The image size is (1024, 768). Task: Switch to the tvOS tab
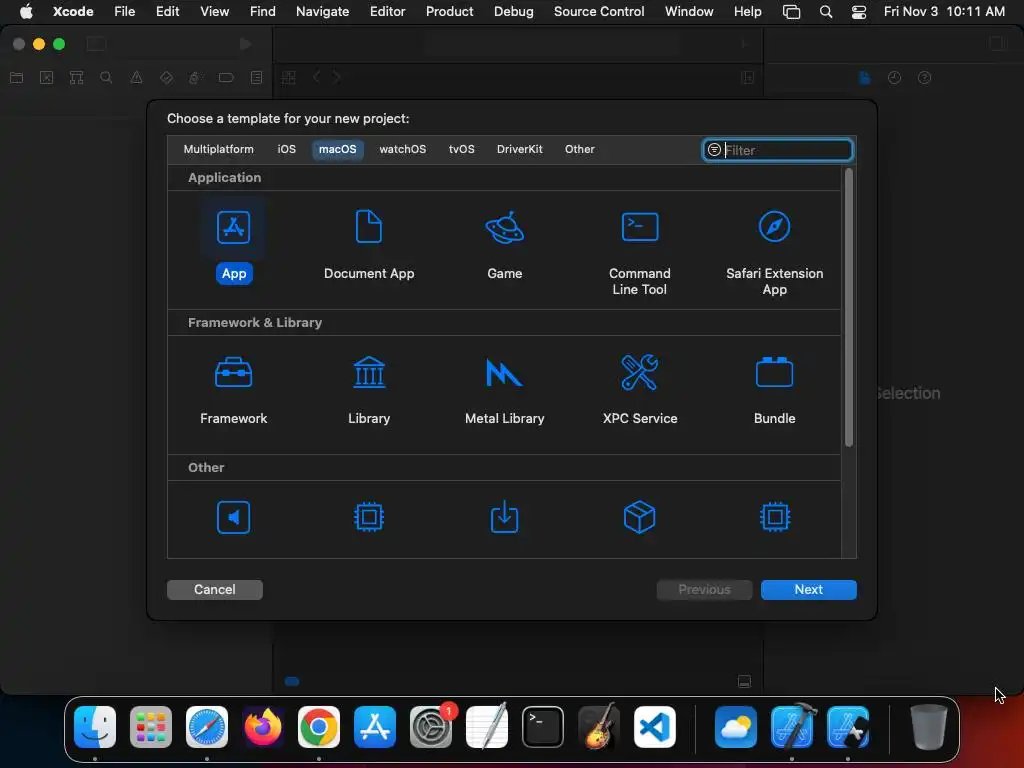coord(461,149)
